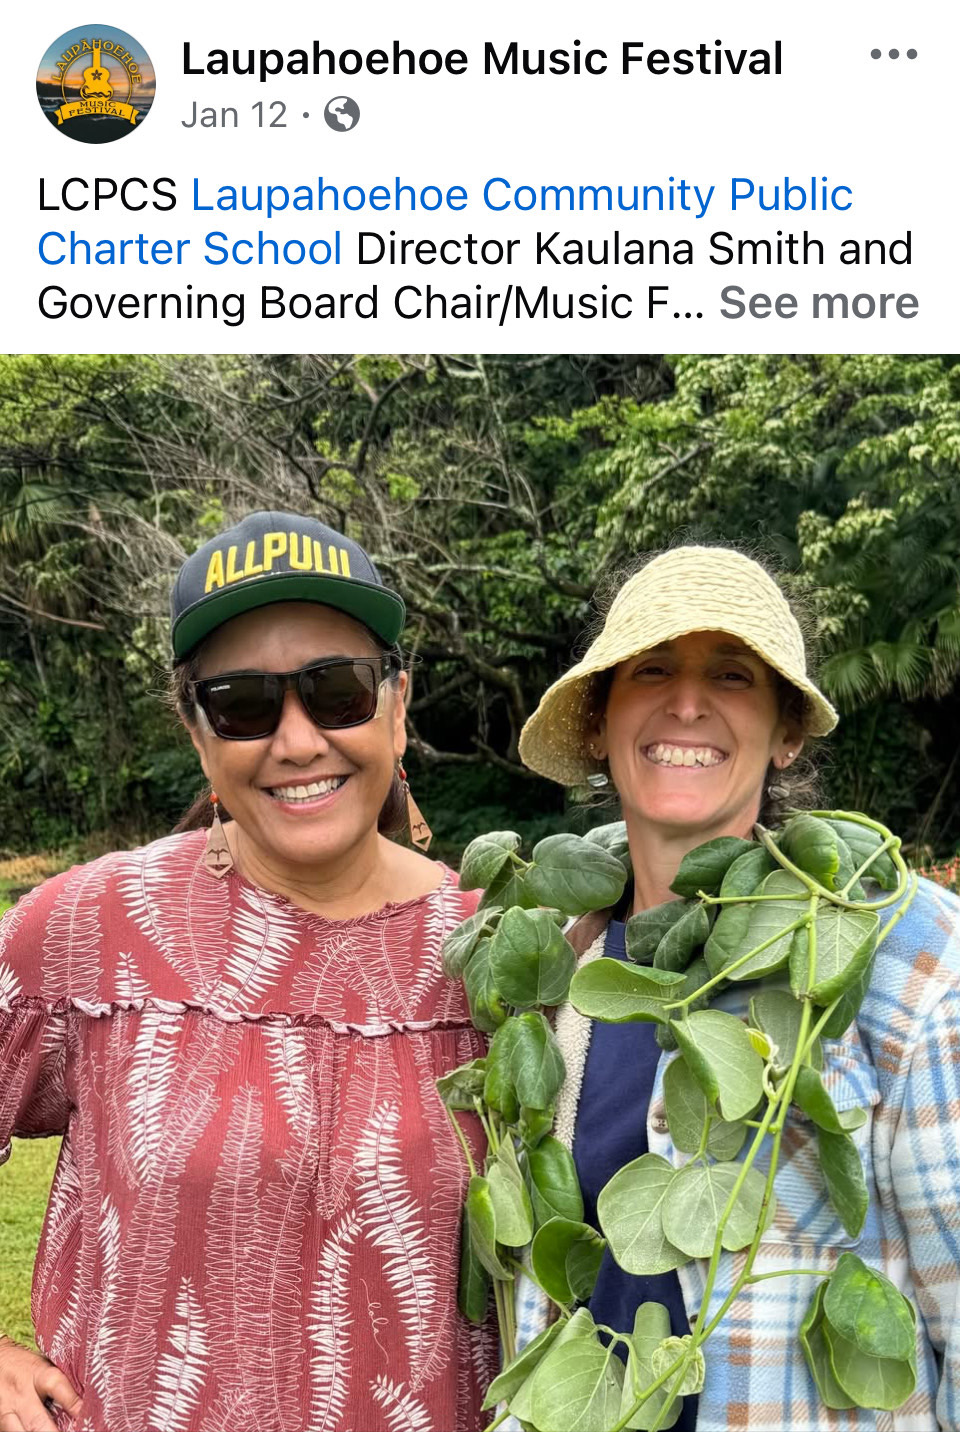The height and width of the screenshot is (1432, 960).
Task: Tap the ALLPULU text on the cap
Action: pyautogui.click(x=277, y=558)
